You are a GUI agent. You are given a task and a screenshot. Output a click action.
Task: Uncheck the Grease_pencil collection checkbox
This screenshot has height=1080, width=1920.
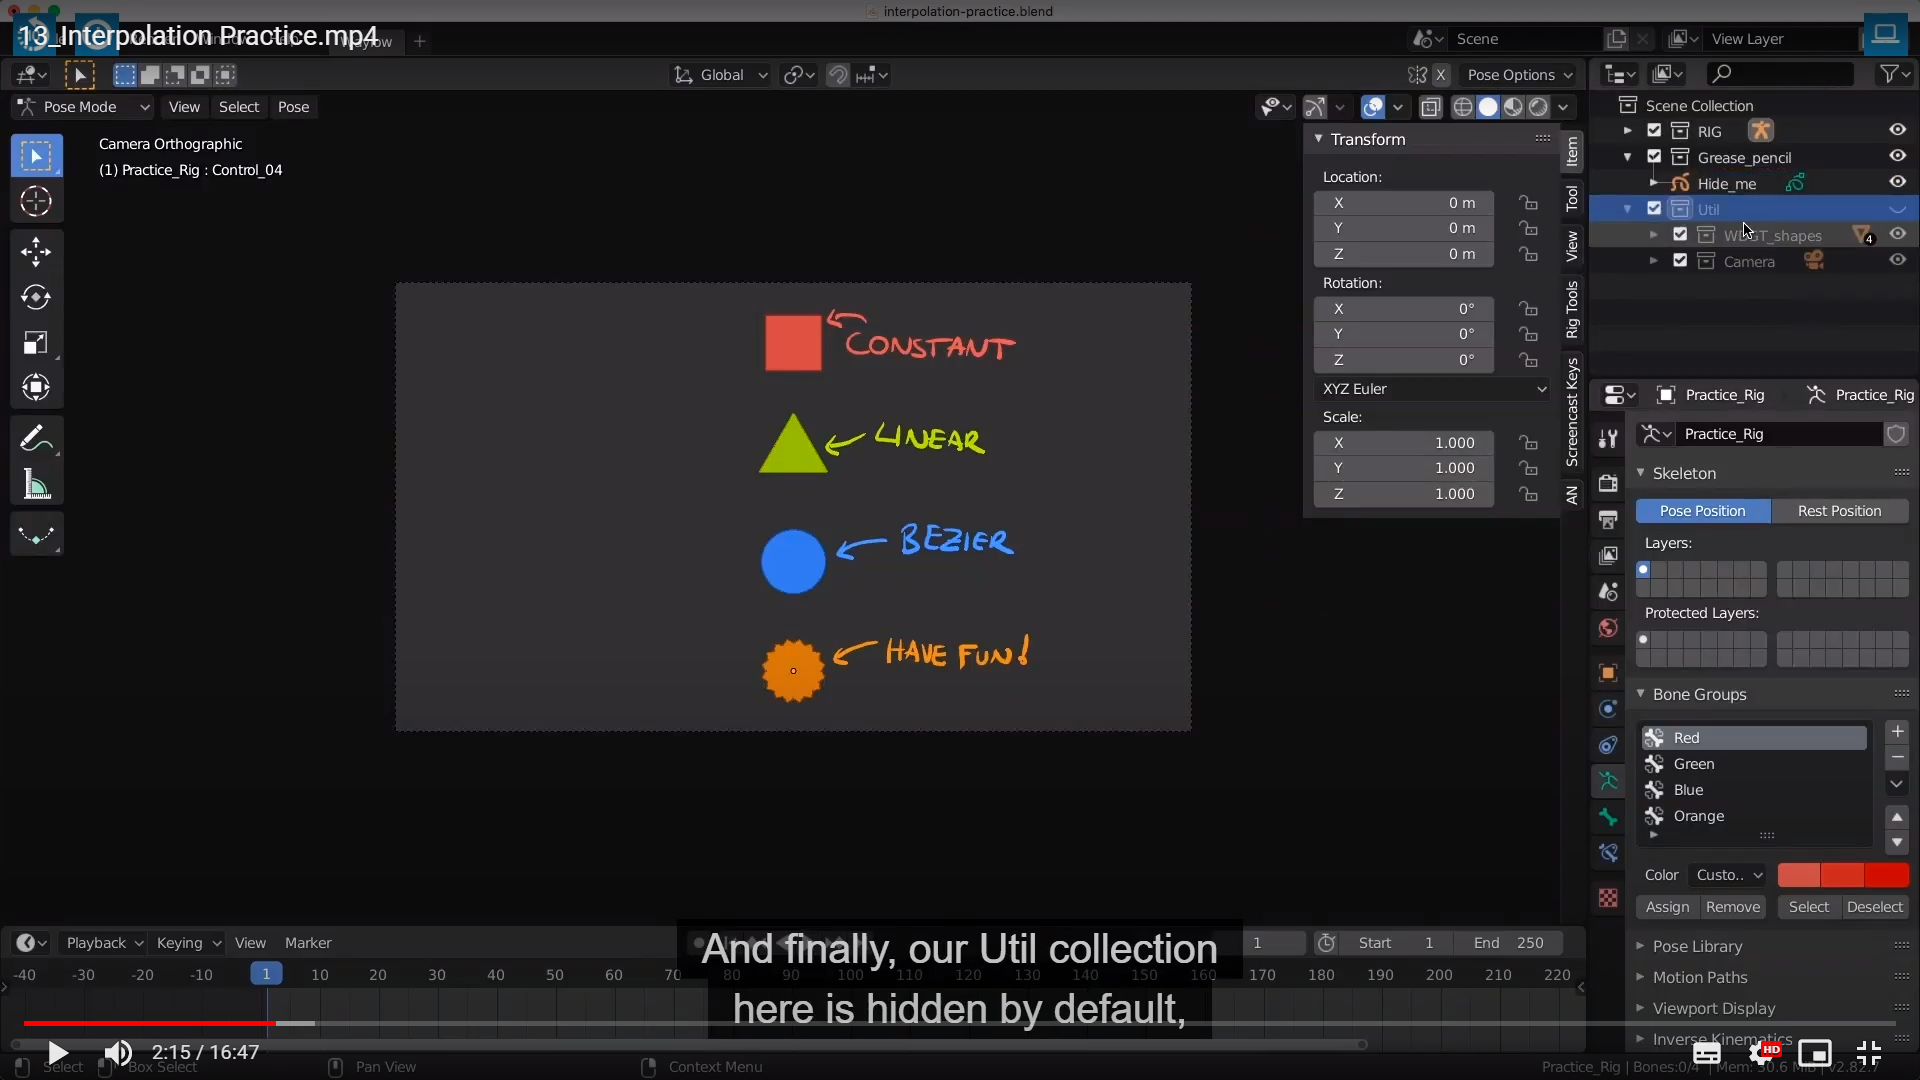click(x=1654, y=157)
